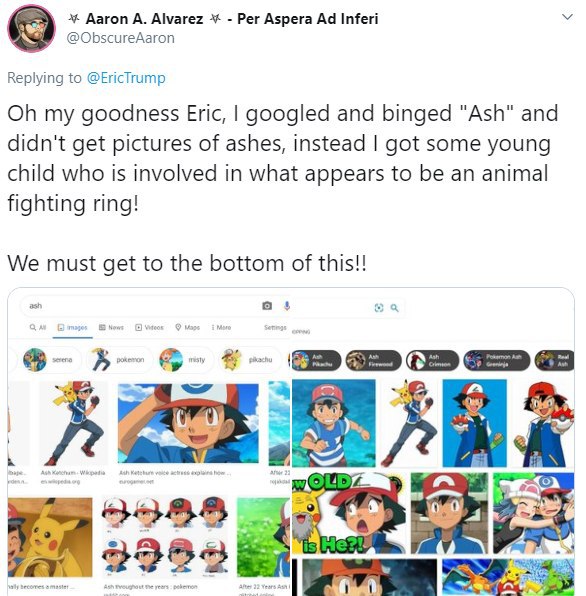
Task: Open the @EricTrump profile link
Action: [126, 78]
